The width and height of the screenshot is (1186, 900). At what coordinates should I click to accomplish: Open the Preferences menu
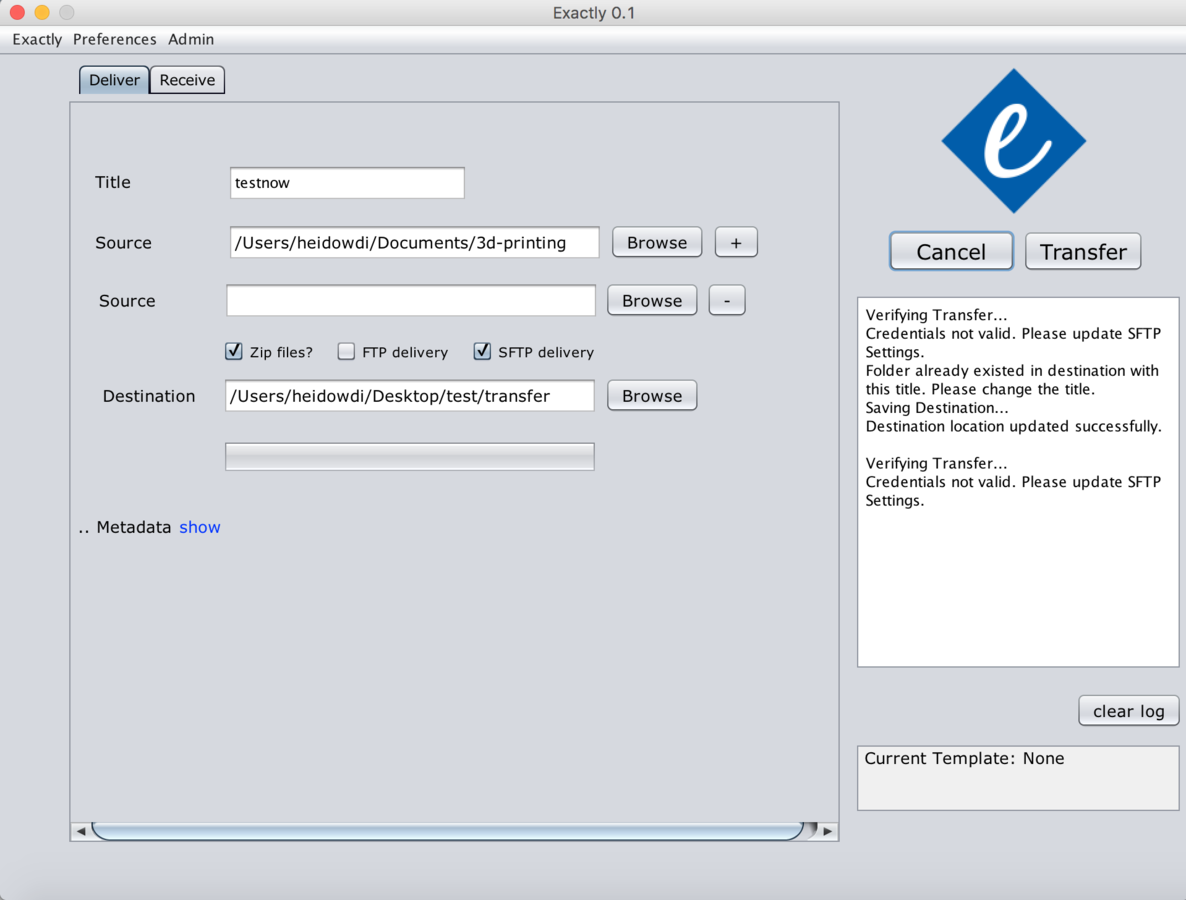point(114,39)
